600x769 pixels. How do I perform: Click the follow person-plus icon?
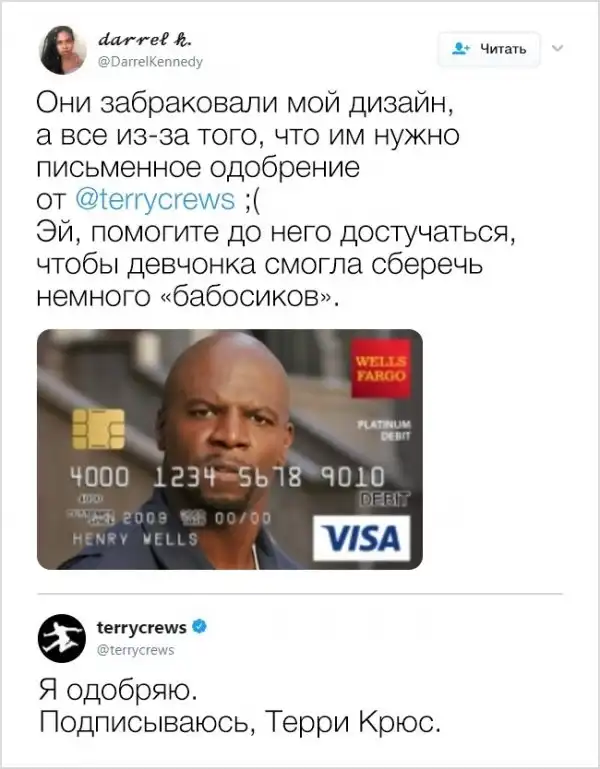[x=460, y=48]
